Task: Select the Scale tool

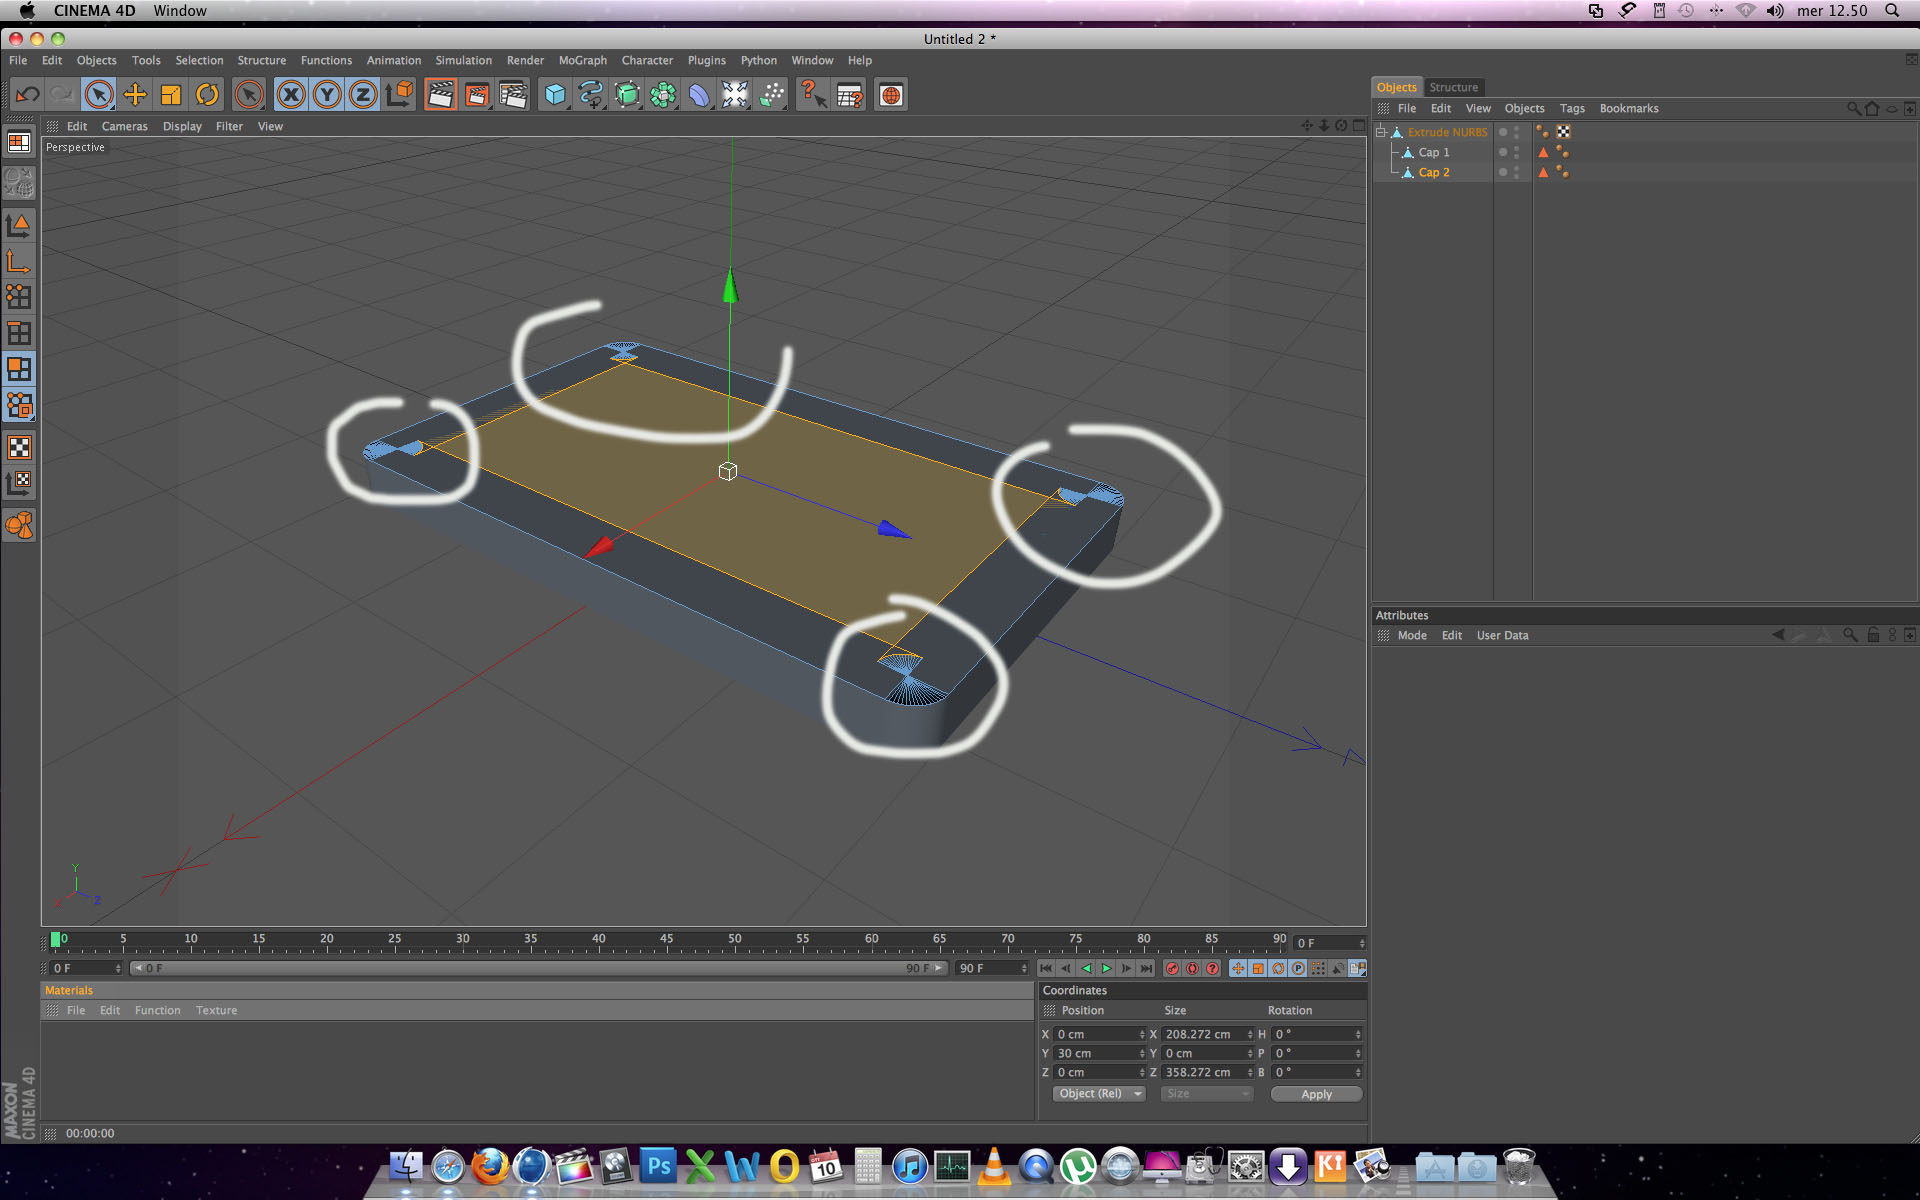Action: pyautogui.click(x=171, y=95)
